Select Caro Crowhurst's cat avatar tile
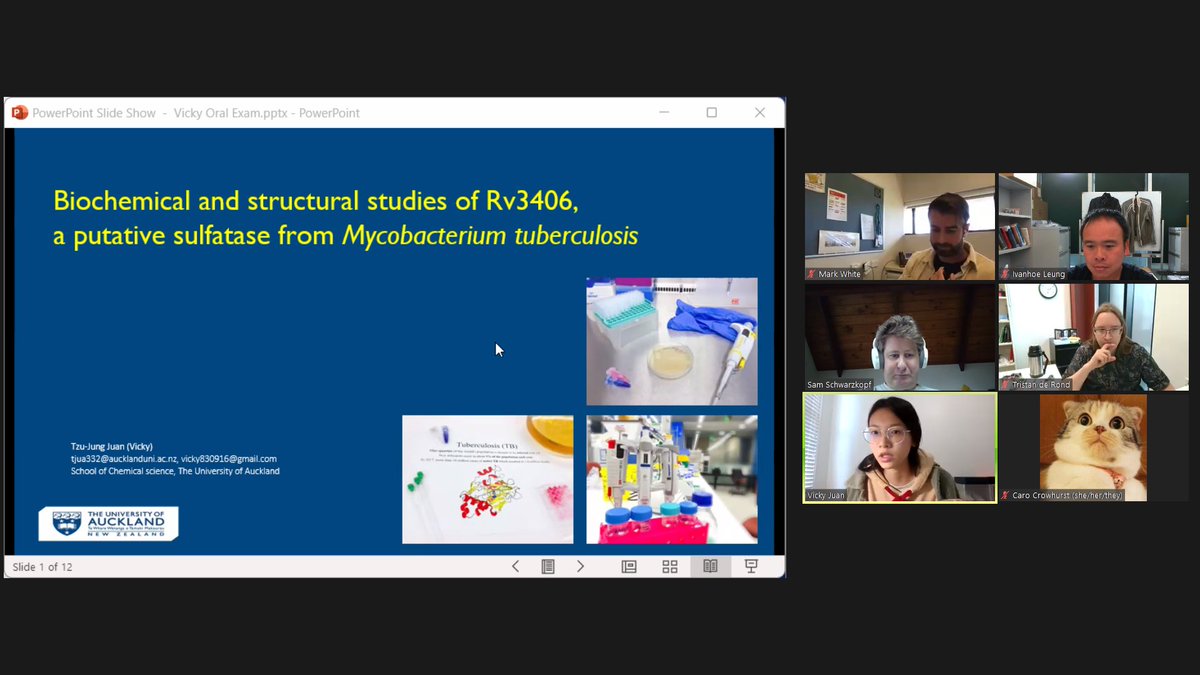 [1093, 447]
